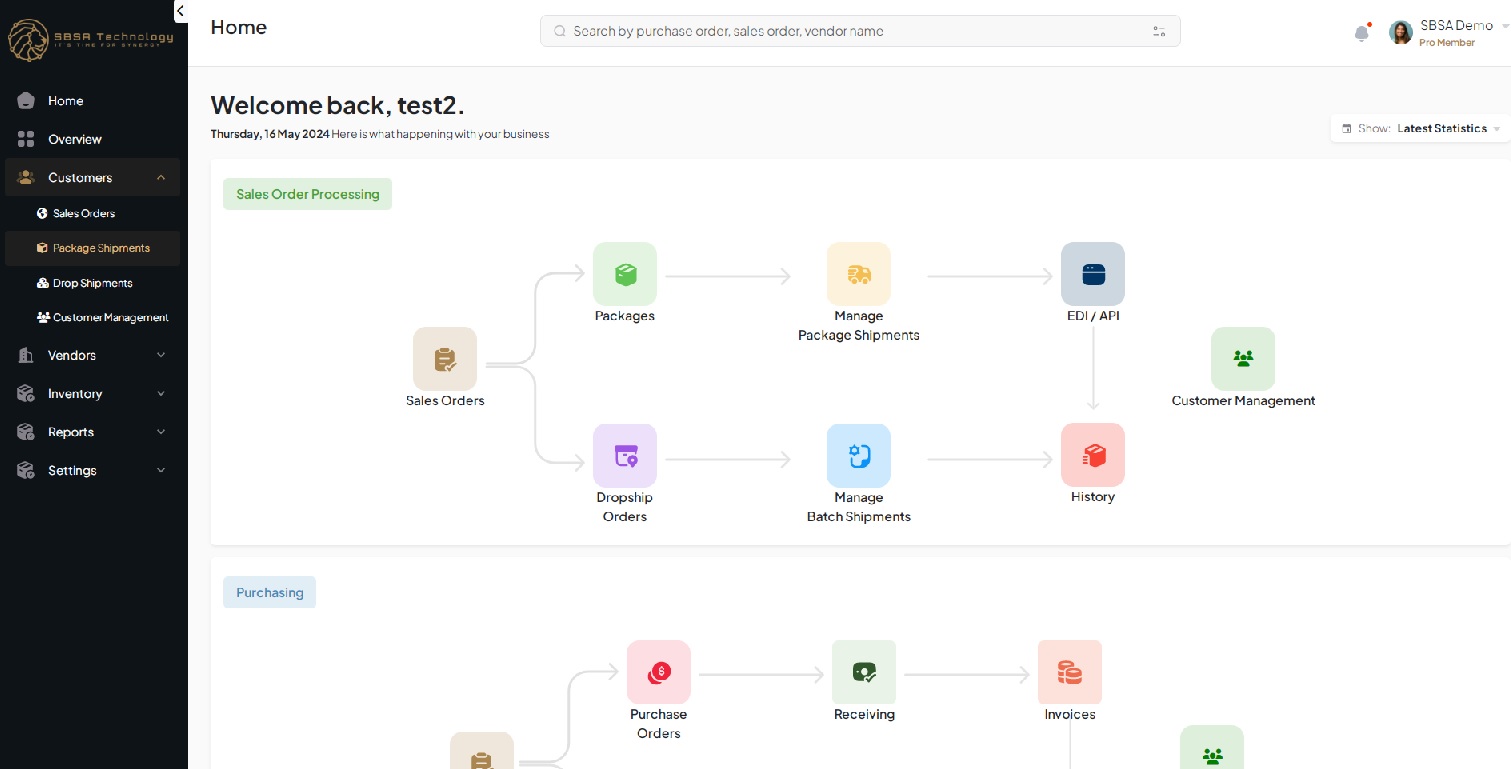Click the Sales Orders sidebar link
The image size is (1511, 769).
click(x=83, y=213)
